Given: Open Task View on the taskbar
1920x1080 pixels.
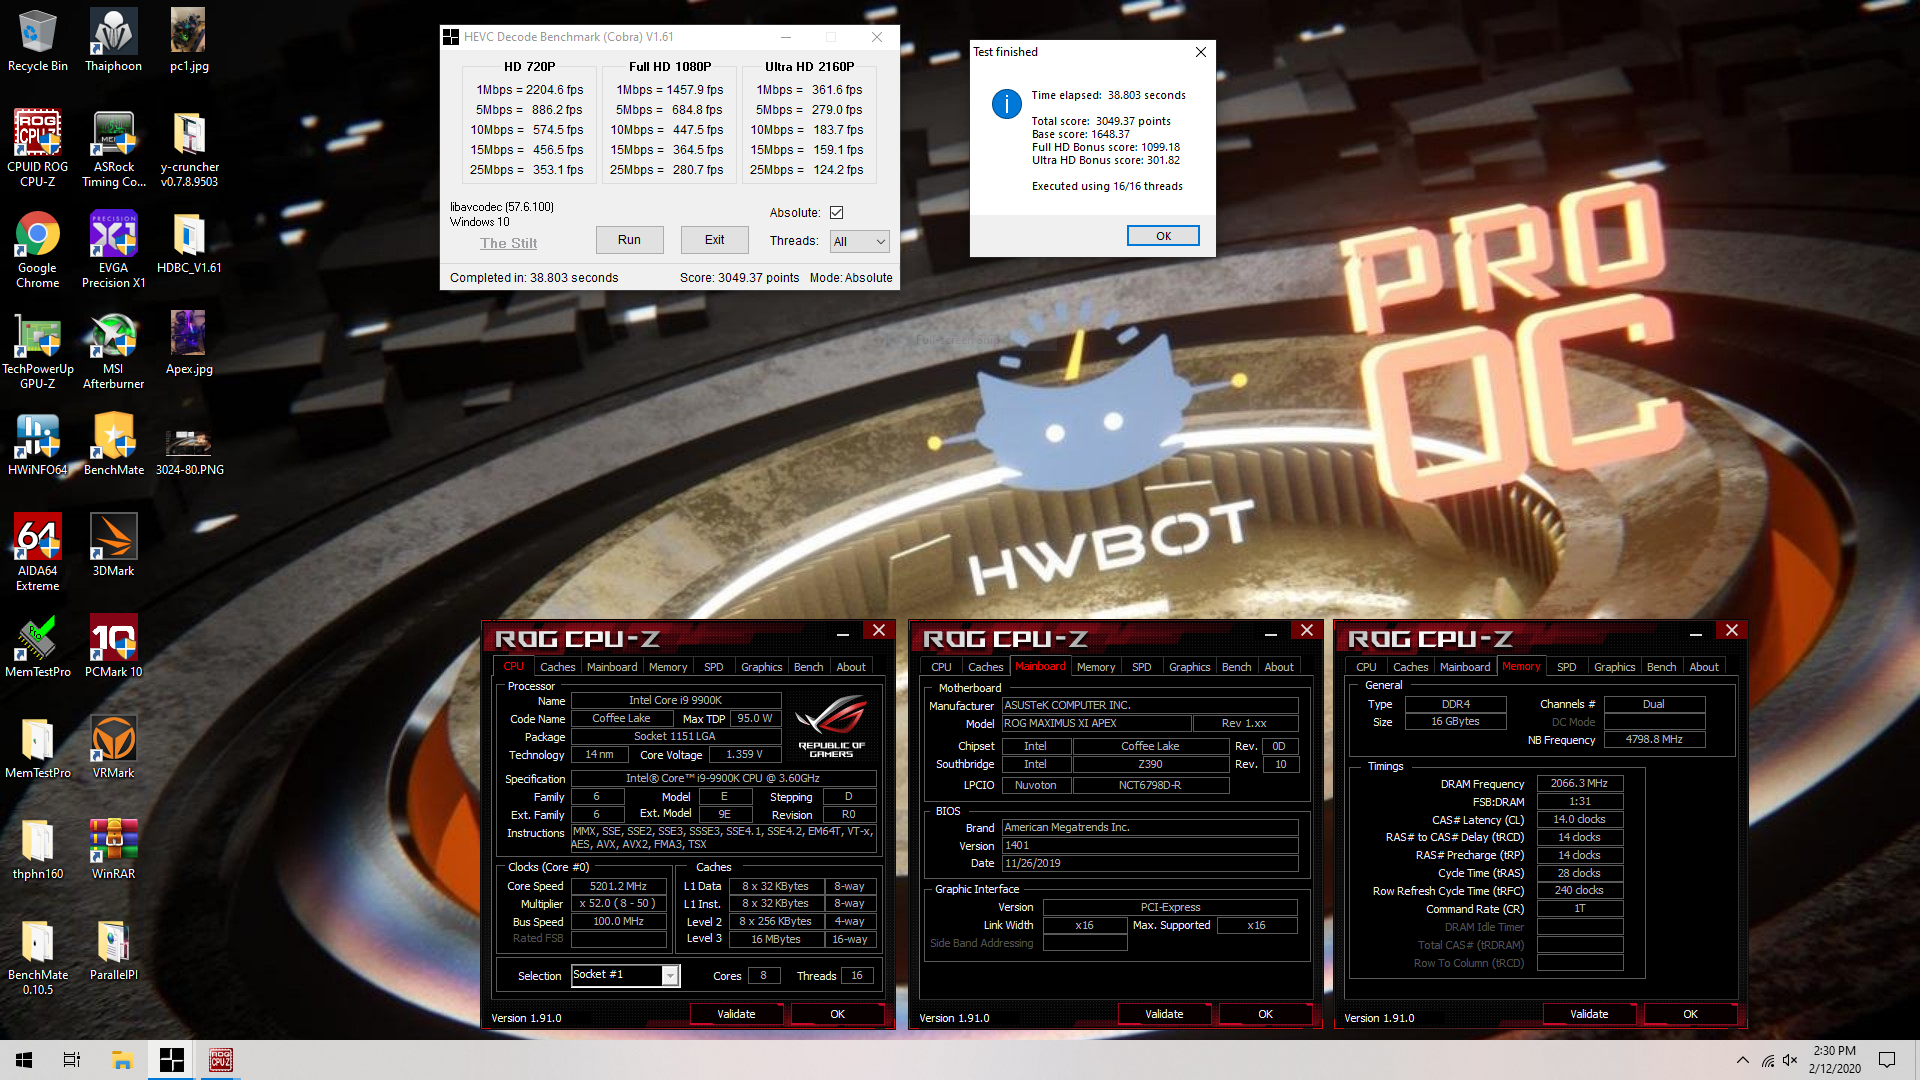Looking at the screenshot, I should pos(72,1060).
